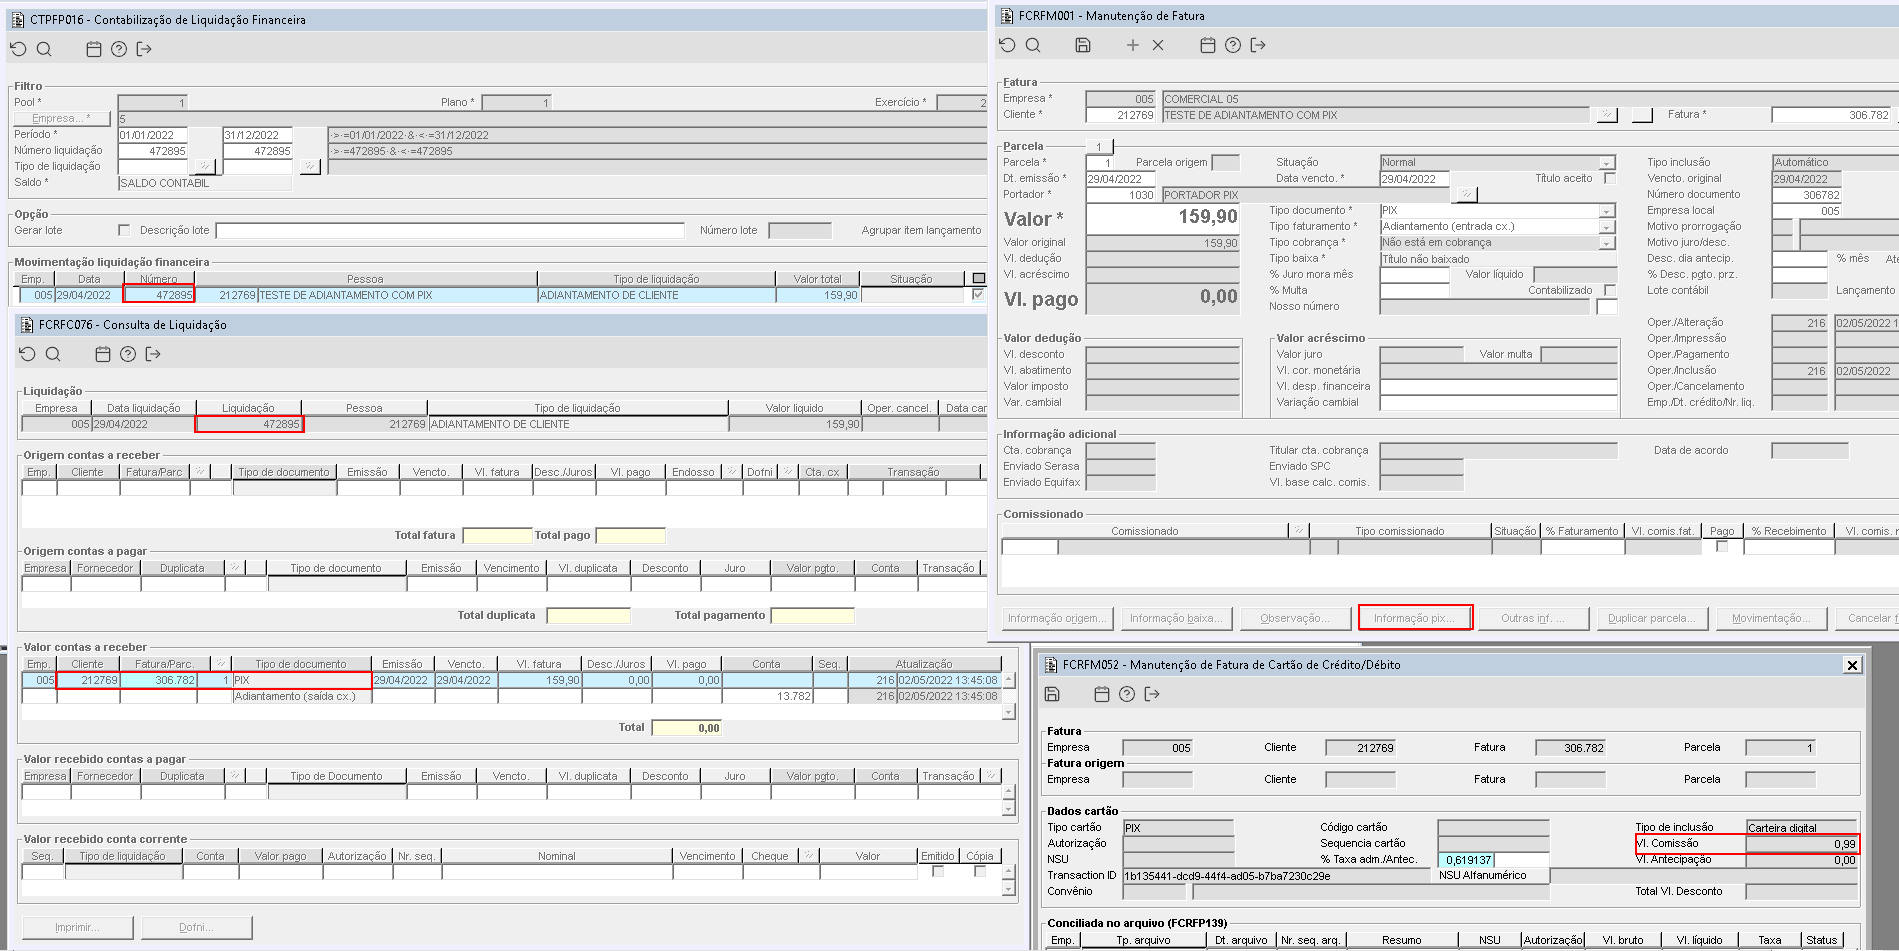This screenshot has height=951, width=1899.
Task: Click the Período start date field 01/01/2022
Action: [153, 135]
